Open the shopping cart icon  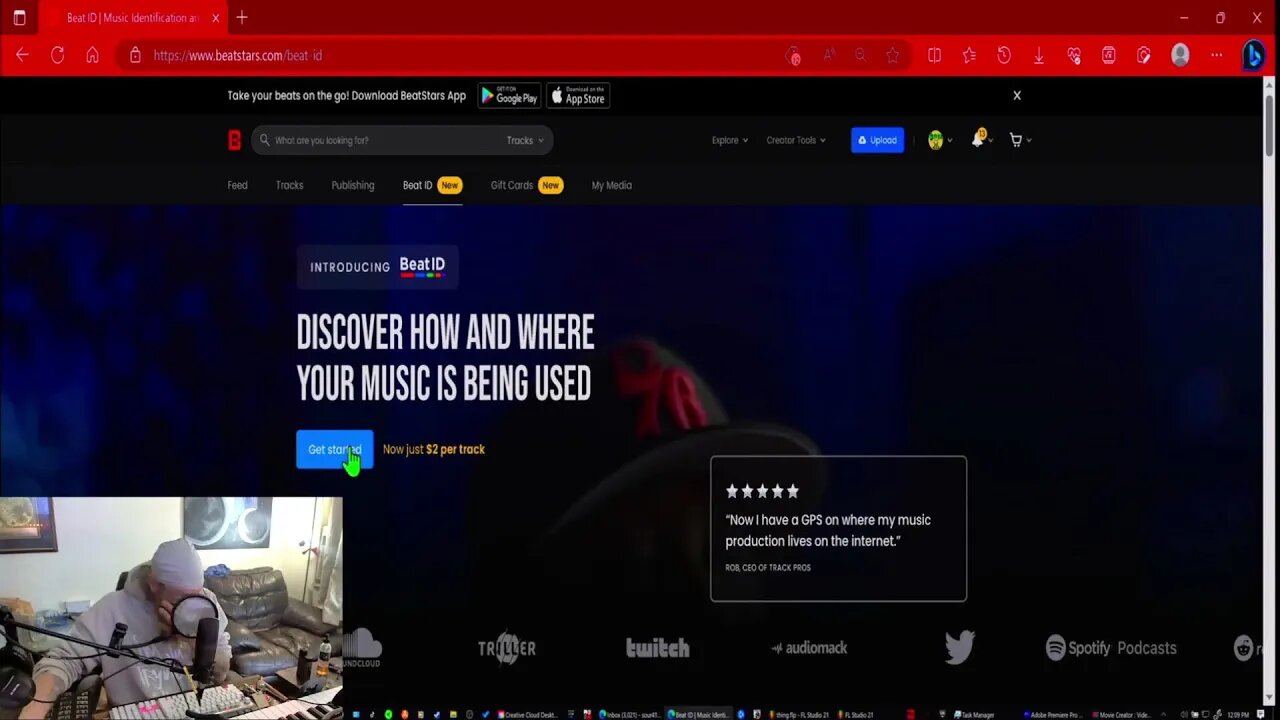click(x=1015, y=140)
